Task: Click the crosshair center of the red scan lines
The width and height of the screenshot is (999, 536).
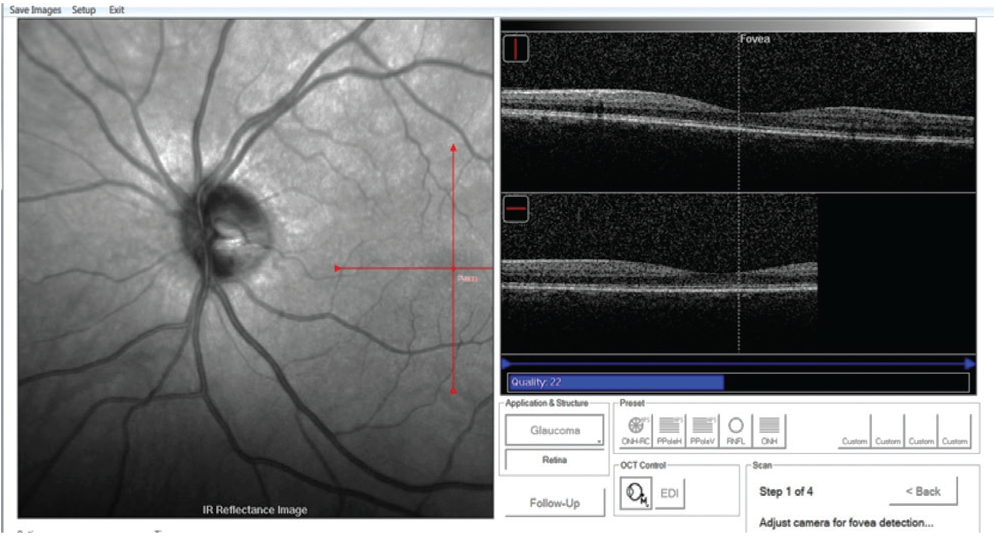Action: 453,268
